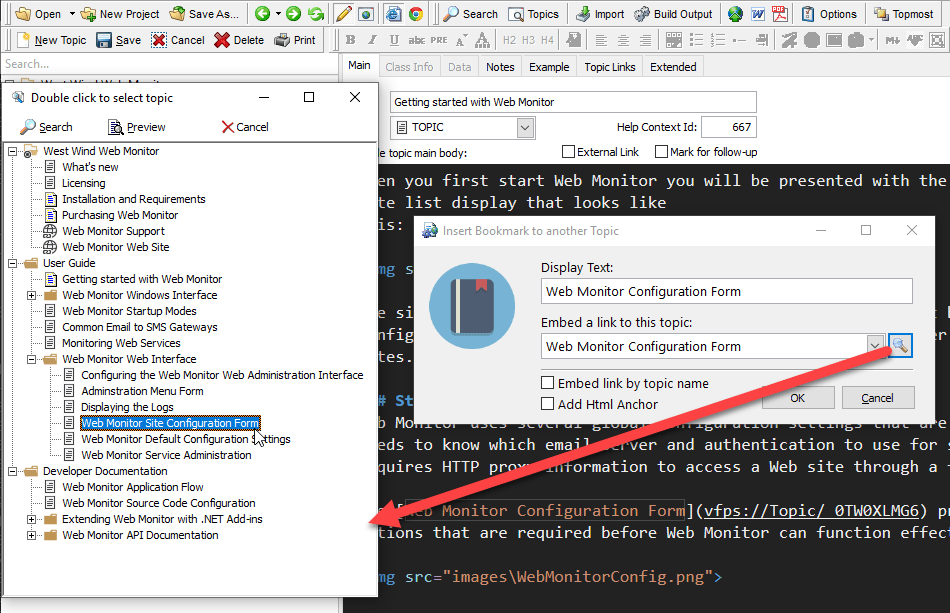
Task: Click the Save disk button
Action: tap(119, 40)
